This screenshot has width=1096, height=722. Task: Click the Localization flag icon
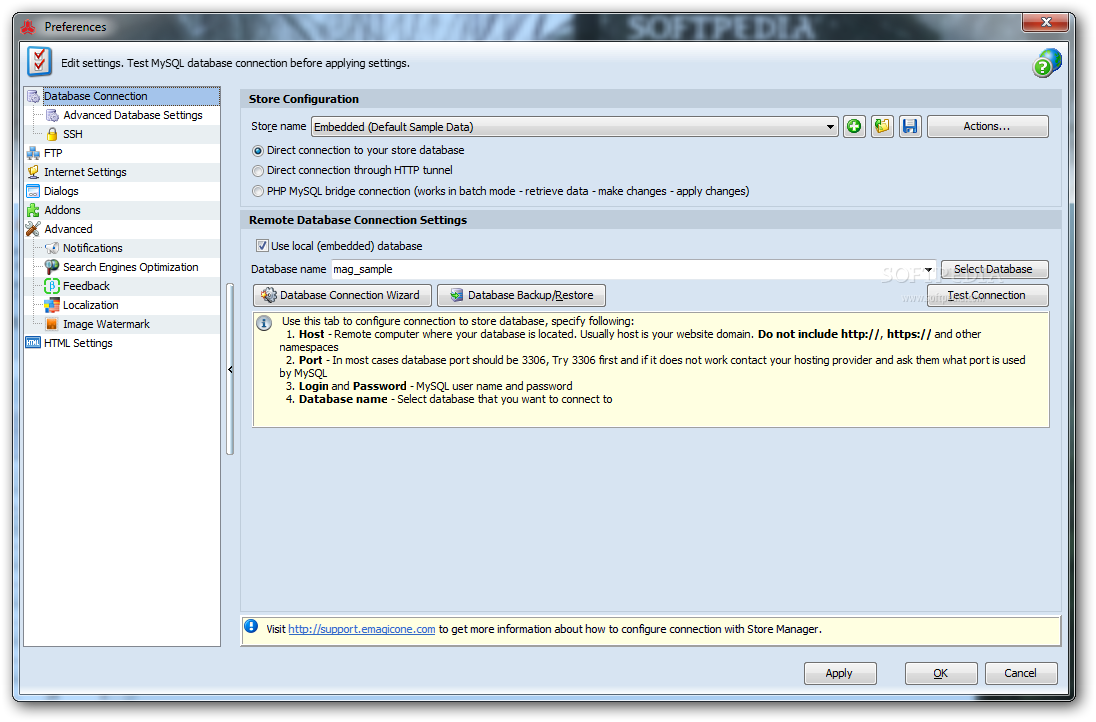pyautogui.click(x=52, y=305)
